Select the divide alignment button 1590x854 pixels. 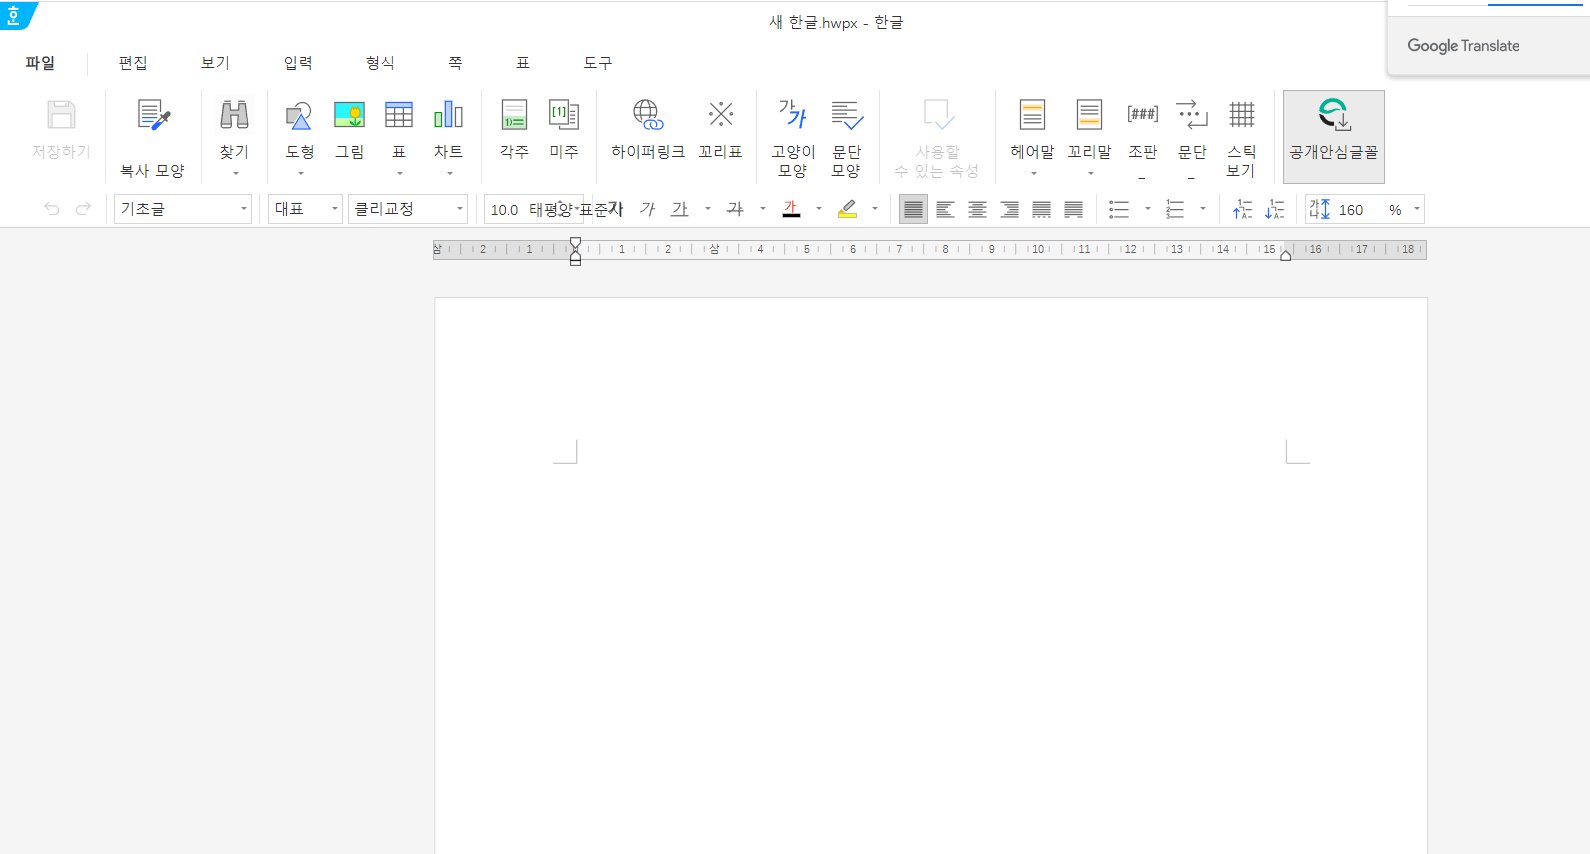[x=1073, y=209]
